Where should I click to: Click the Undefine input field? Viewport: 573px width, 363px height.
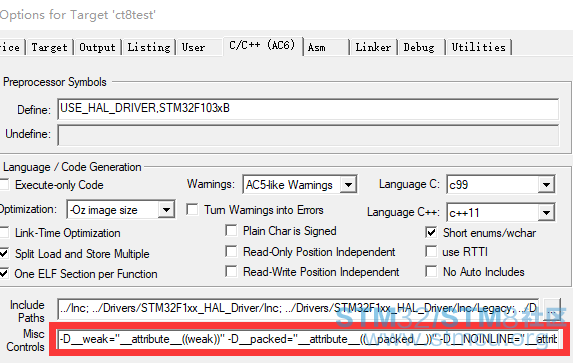308,135
